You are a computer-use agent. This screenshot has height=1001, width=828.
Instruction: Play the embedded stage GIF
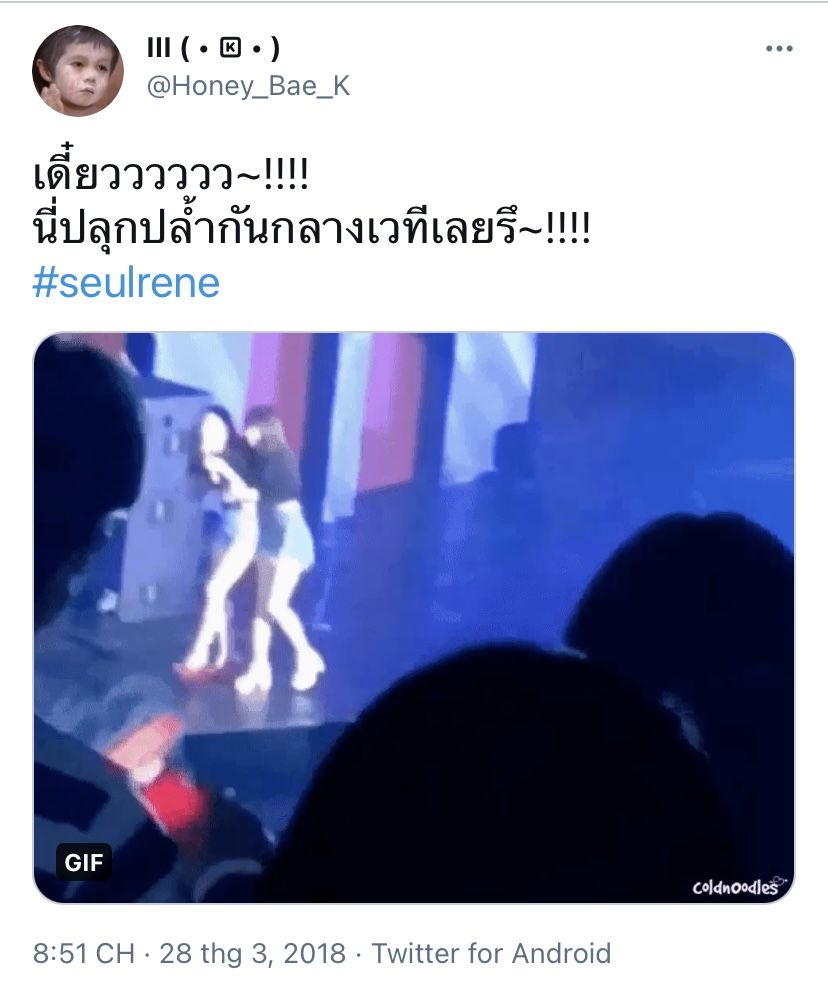[414, 617]
